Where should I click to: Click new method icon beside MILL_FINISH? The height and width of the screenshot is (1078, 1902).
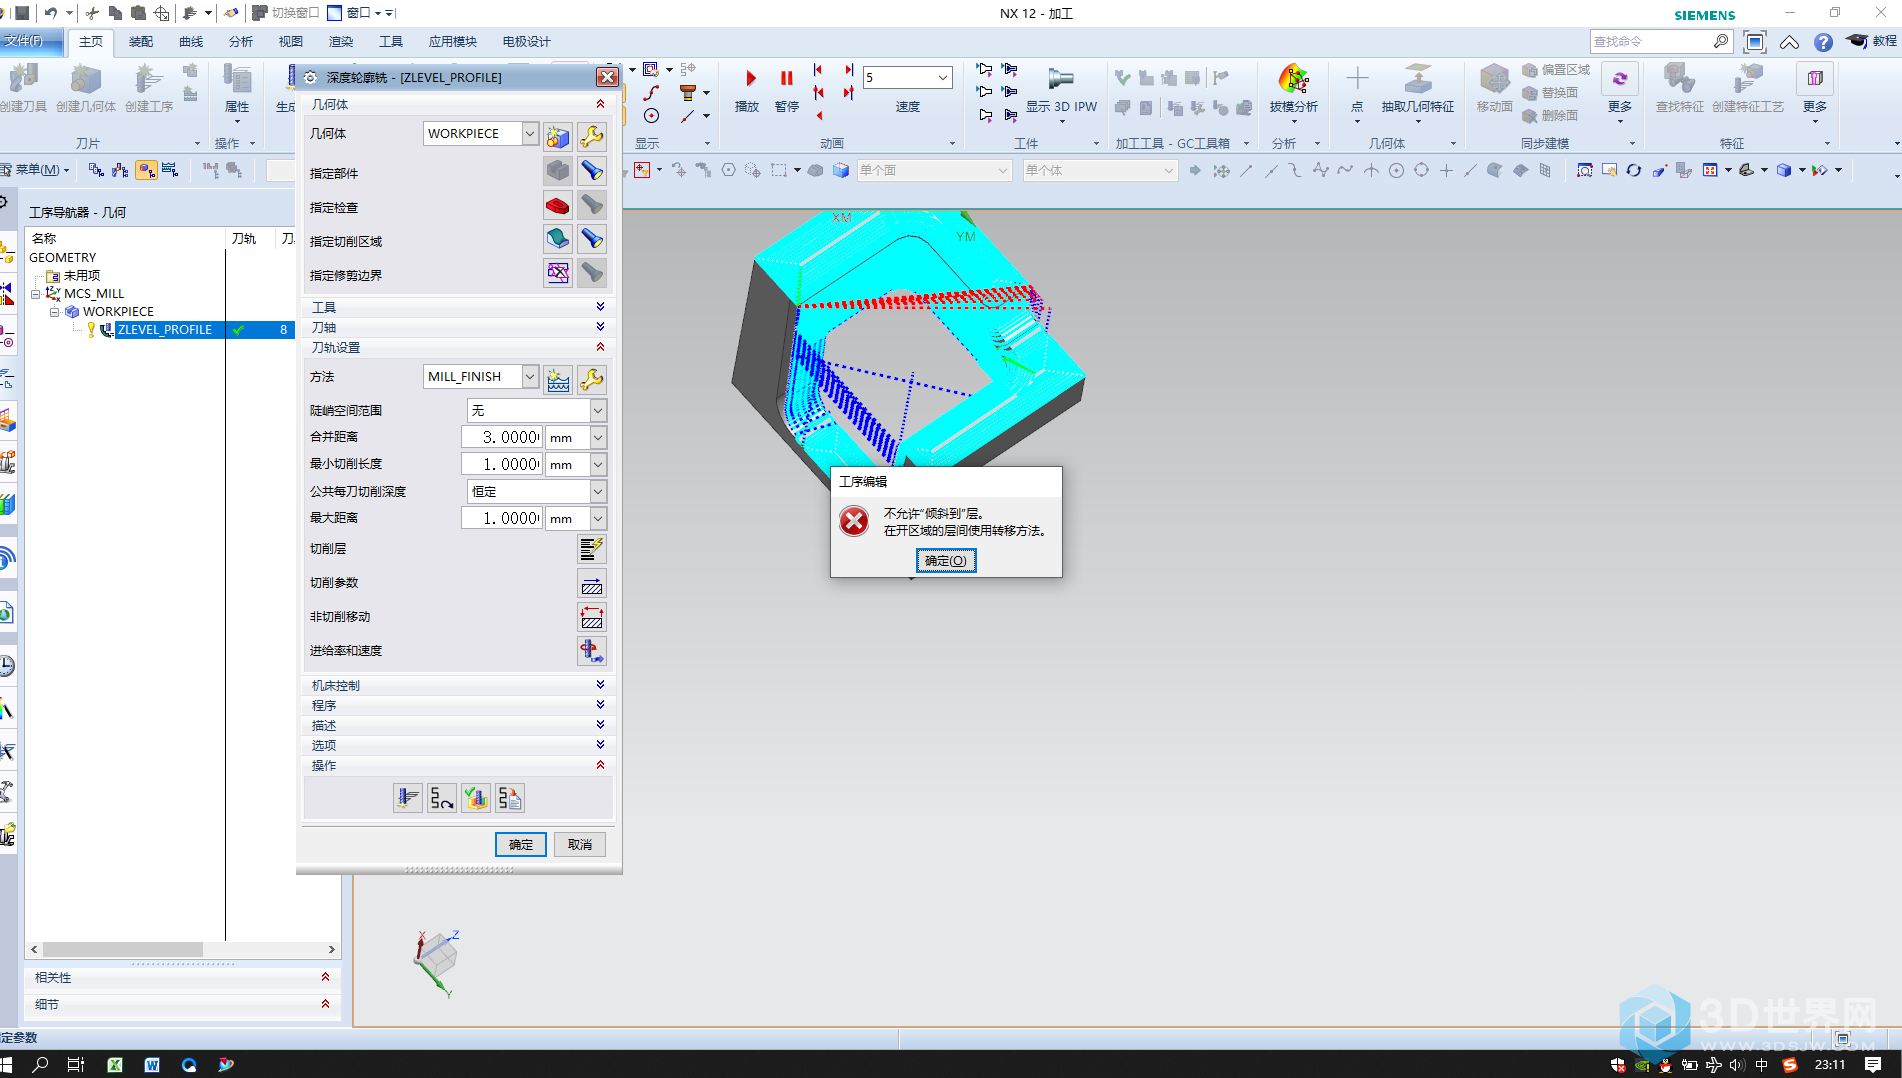558,379
